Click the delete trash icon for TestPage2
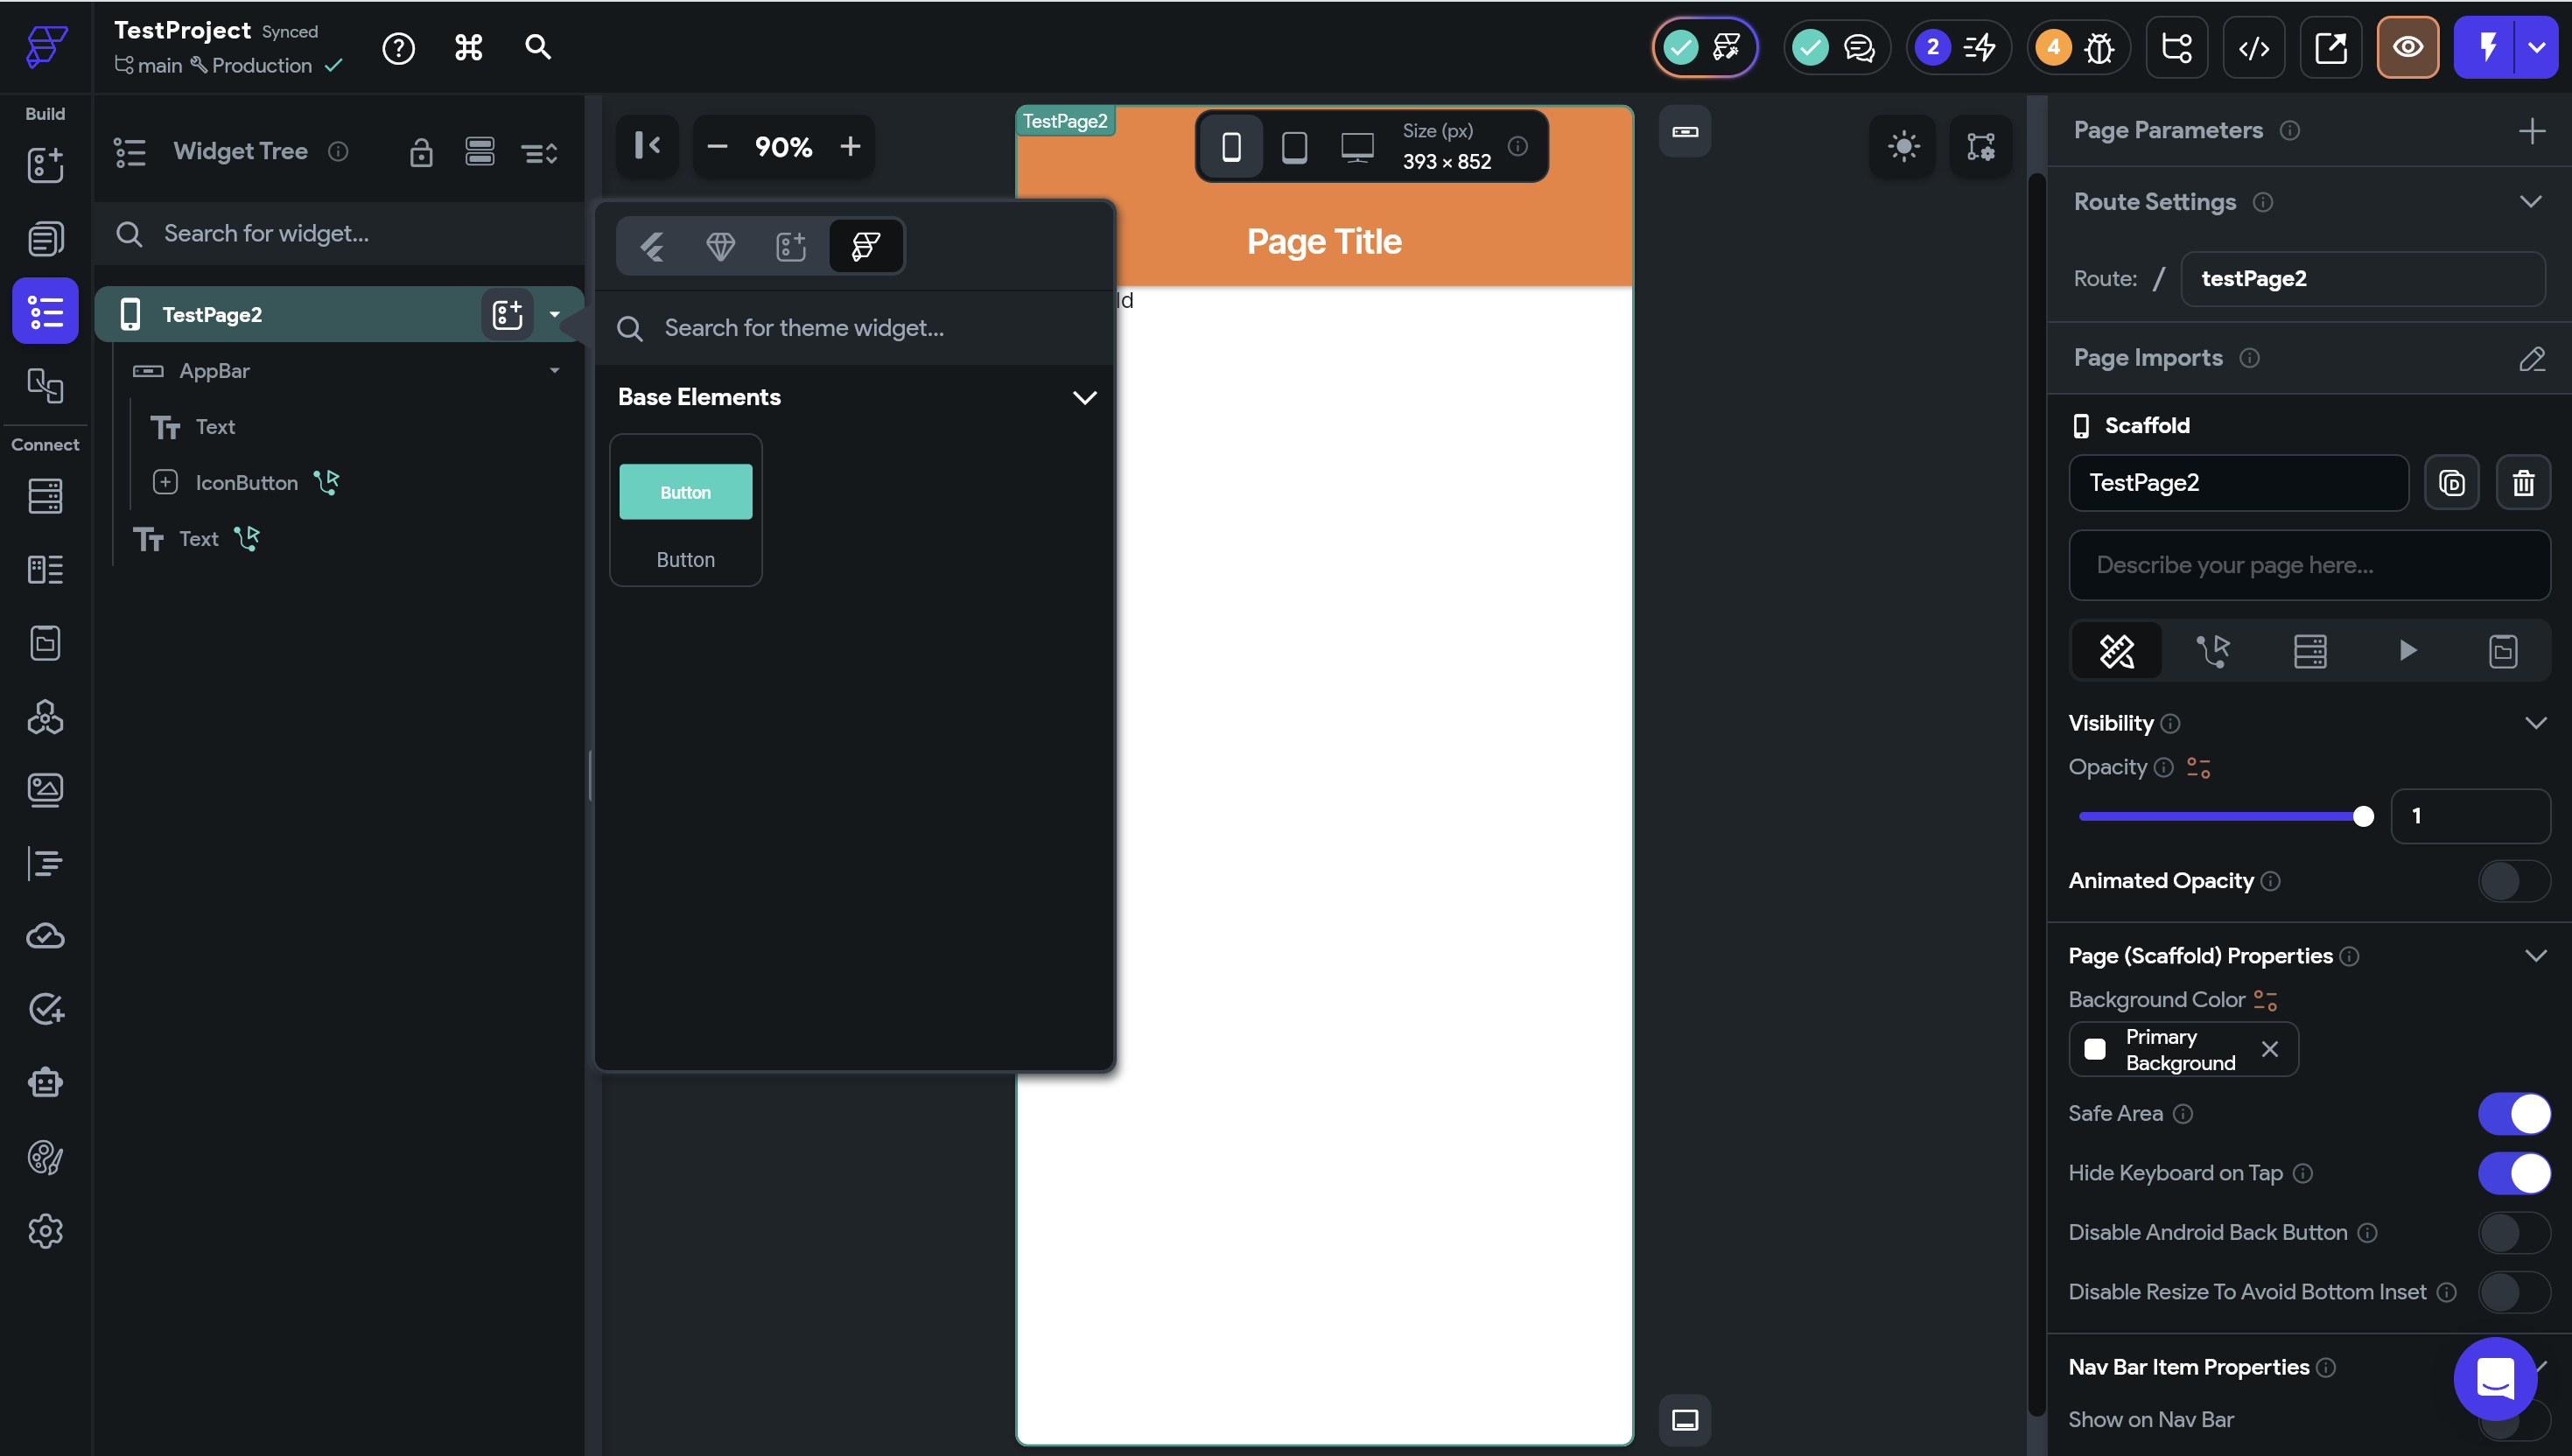 pyautogui.click(x=2523, y=483)
